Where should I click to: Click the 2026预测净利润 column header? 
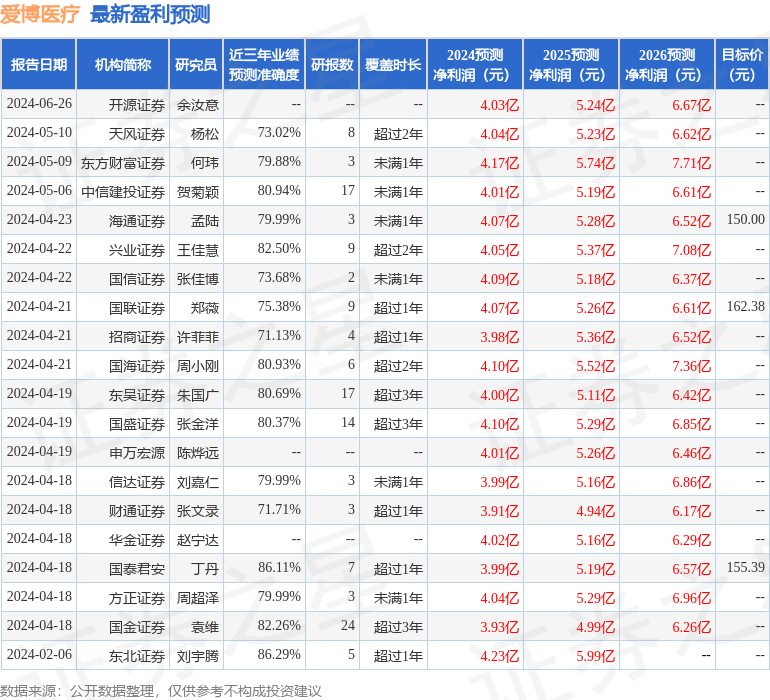tap(667, 64)
